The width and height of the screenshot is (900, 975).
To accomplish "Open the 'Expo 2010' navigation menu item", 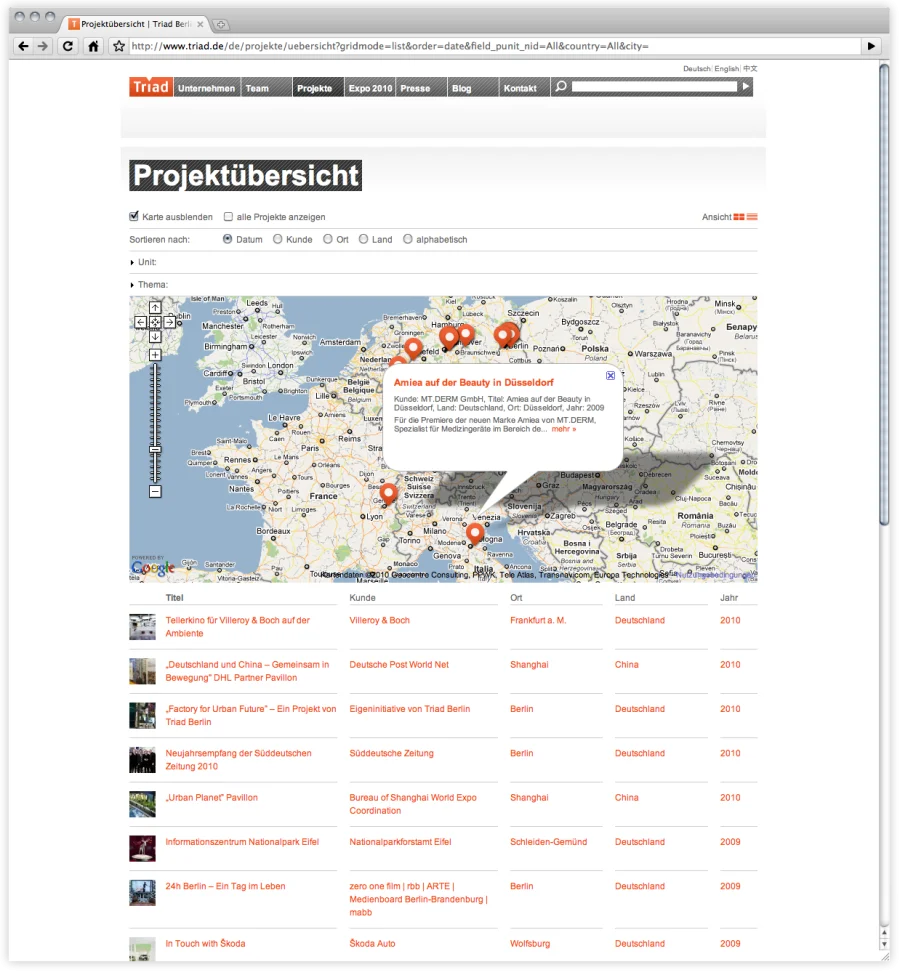I will click(370, 88).
